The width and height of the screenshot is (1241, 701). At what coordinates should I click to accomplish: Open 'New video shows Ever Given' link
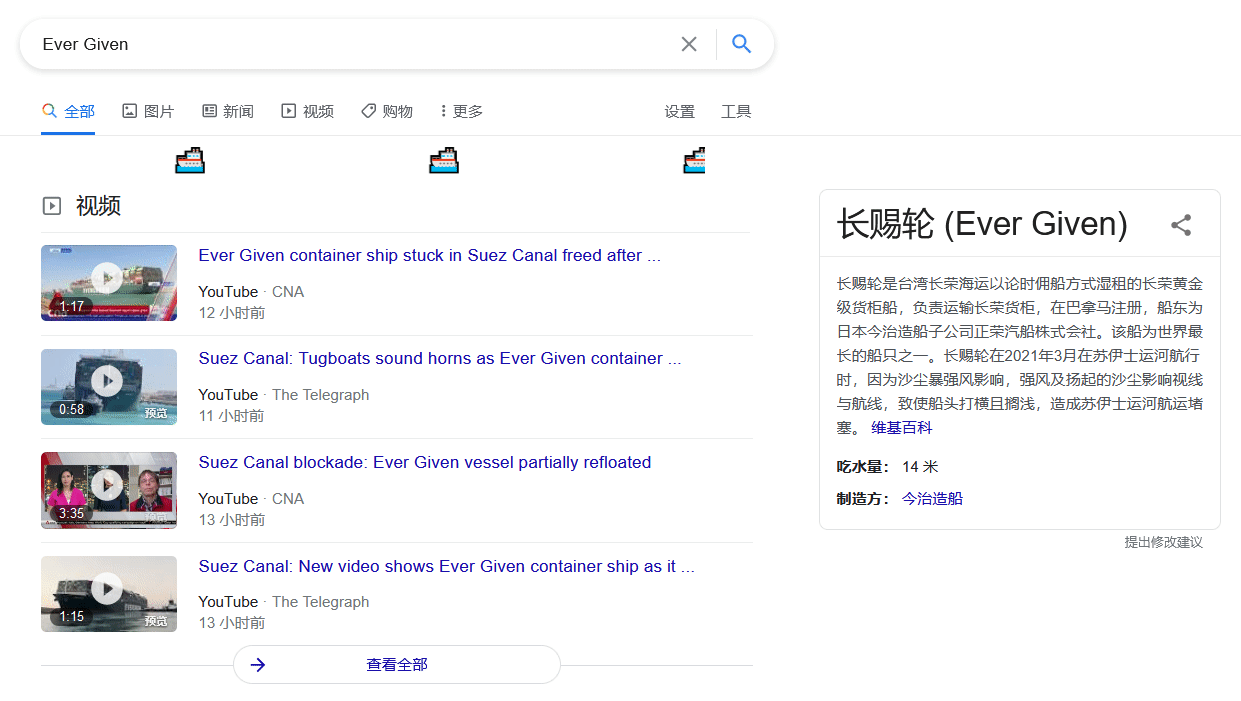coord(446,567)
